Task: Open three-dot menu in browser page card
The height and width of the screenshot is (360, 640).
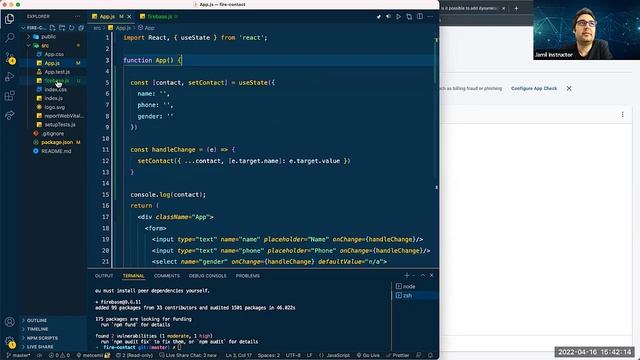Action: coord(622,115)
